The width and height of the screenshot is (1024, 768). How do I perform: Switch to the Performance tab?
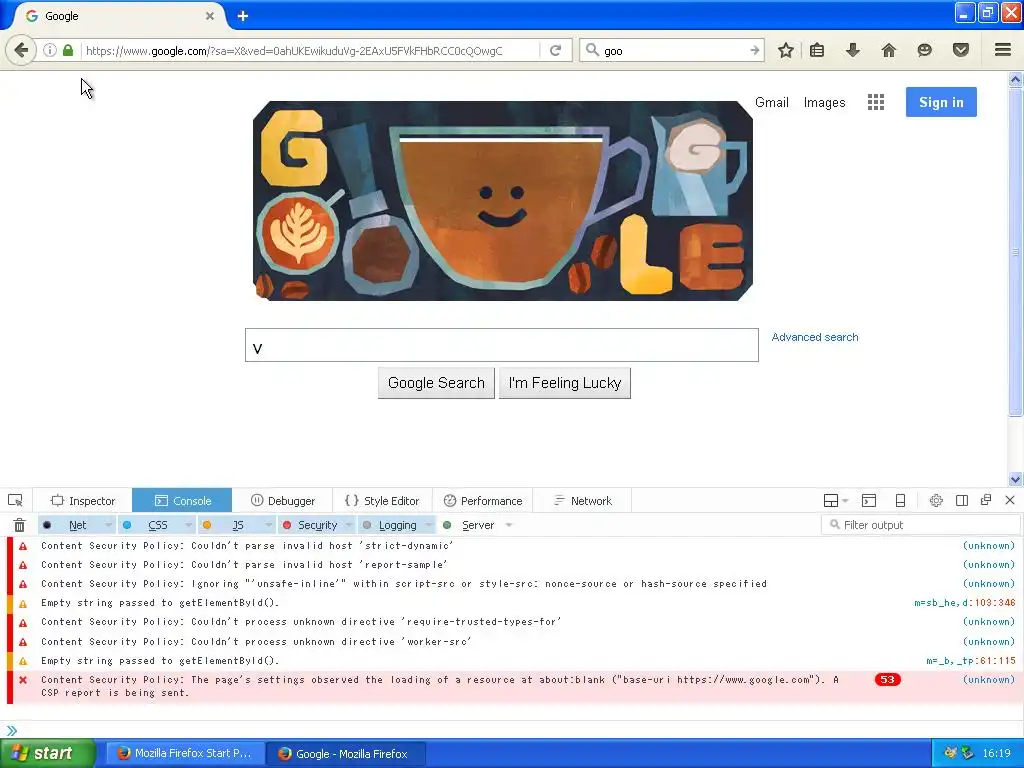[483, 501]
